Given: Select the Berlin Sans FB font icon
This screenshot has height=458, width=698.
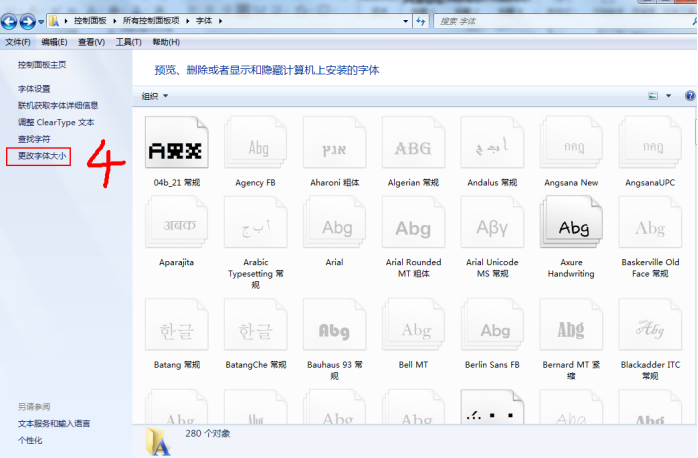Looking at the screenshot, I should (492, 324).
